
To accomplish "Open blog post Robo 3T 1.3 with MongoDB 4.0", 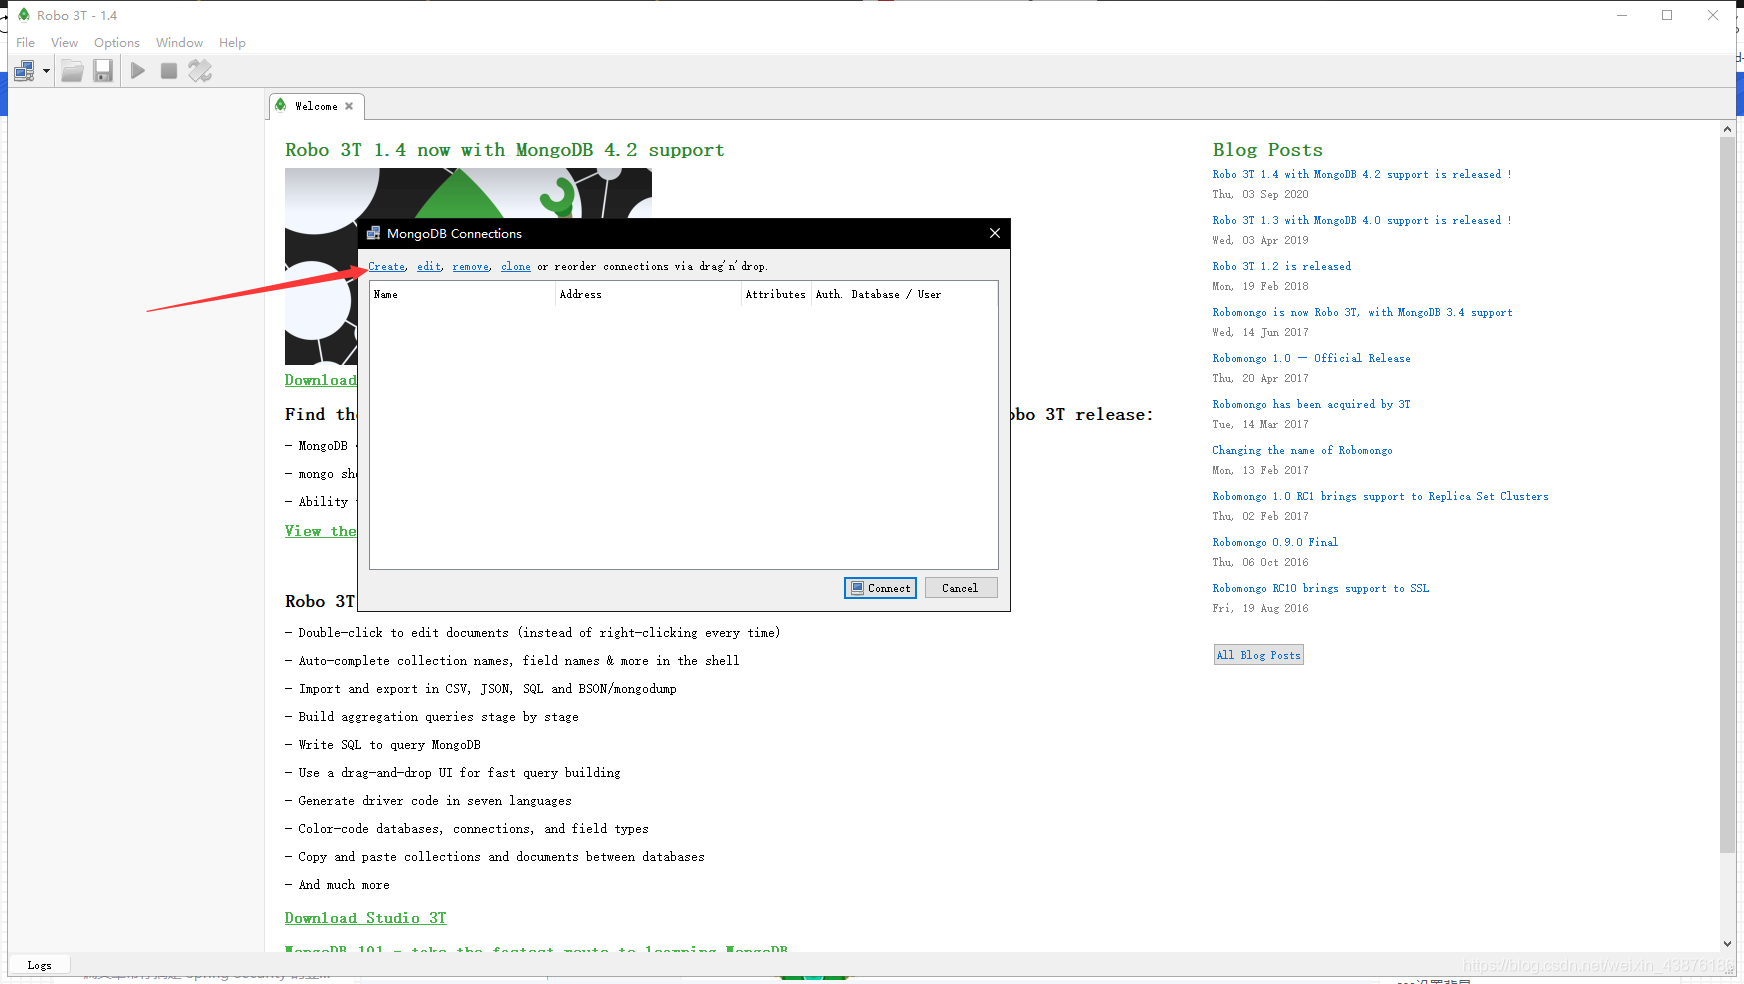I will 1362,221.
